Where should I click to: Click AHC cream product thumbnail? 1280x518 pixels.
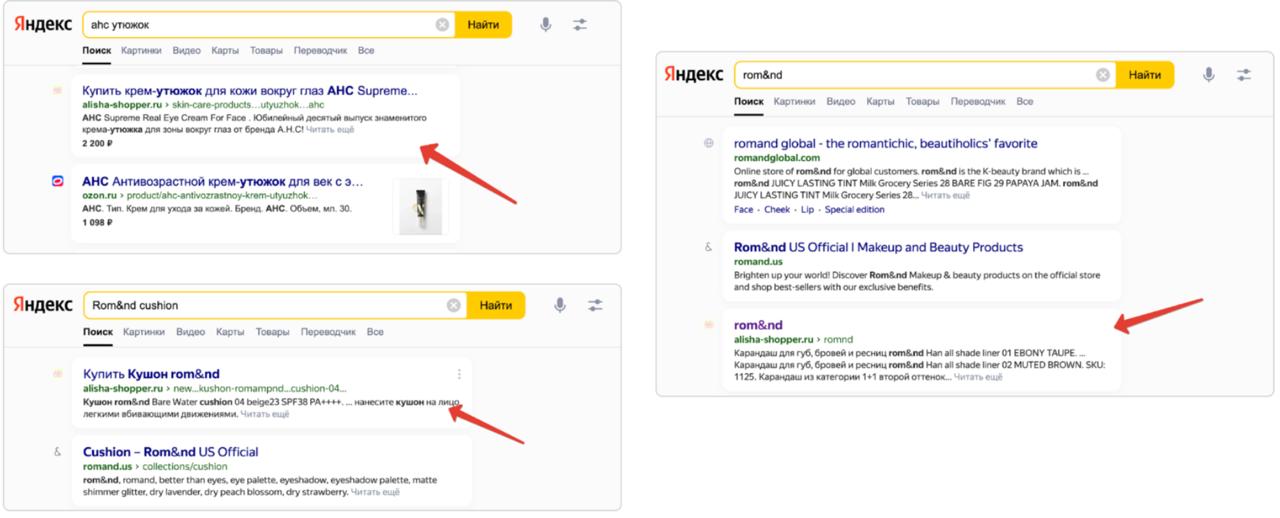420,206
